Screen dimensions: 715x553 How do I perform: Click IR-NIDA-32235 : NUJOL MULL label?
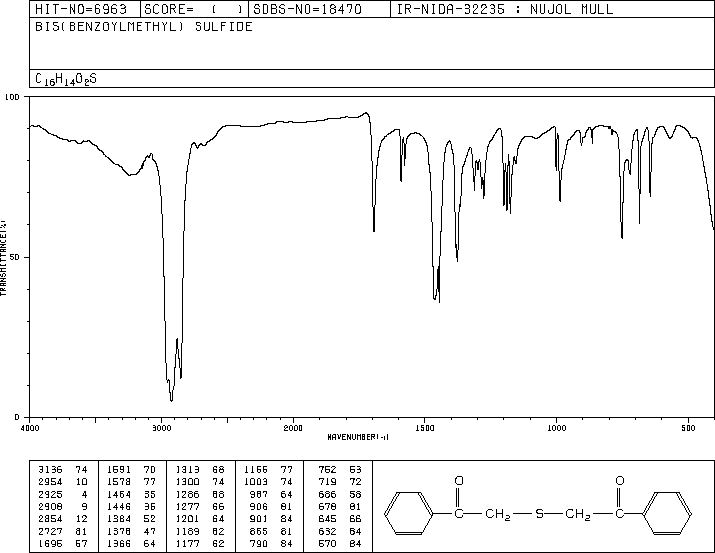point(505,9)
